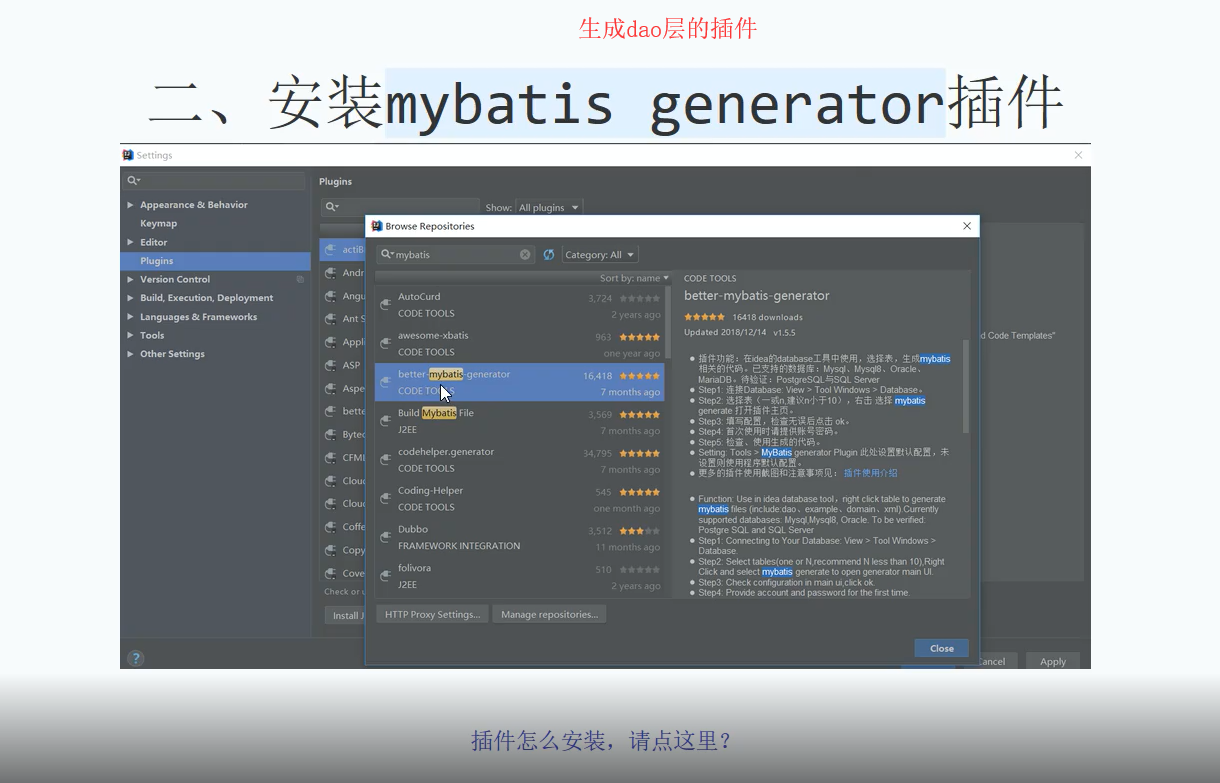Screen dimensions: 1220x783
Task: Select Plugins in settings tree
Action: [215, 261]
